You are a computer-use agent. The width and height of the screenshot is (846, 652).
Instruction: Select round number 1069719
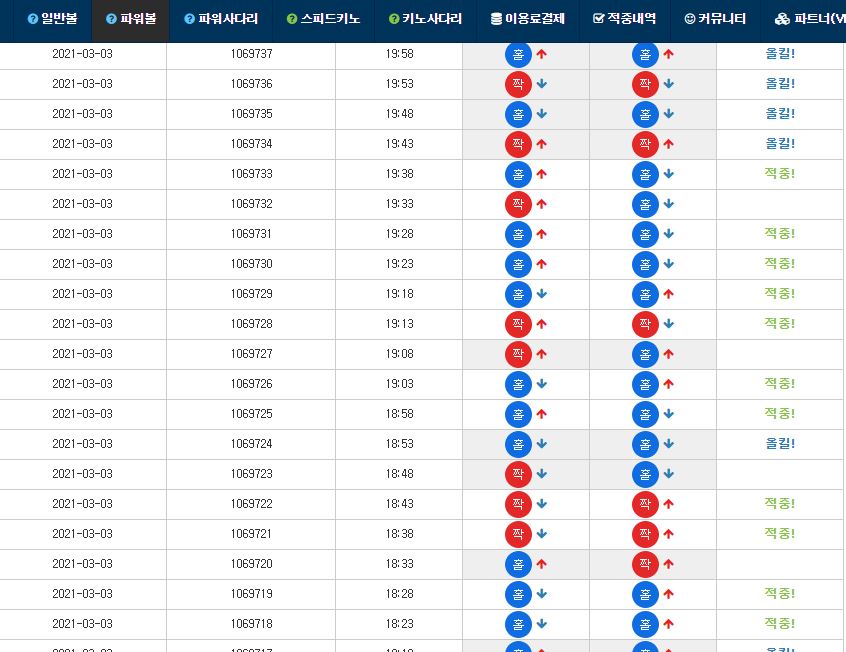click(x=251, y=594)
